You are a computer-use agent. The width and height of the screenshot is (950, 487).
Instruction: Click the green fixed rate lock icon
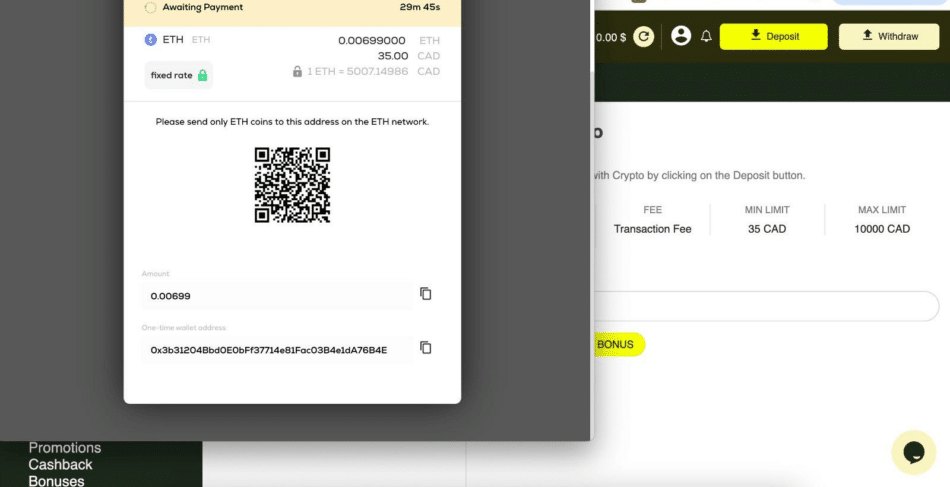pos(202,75)
